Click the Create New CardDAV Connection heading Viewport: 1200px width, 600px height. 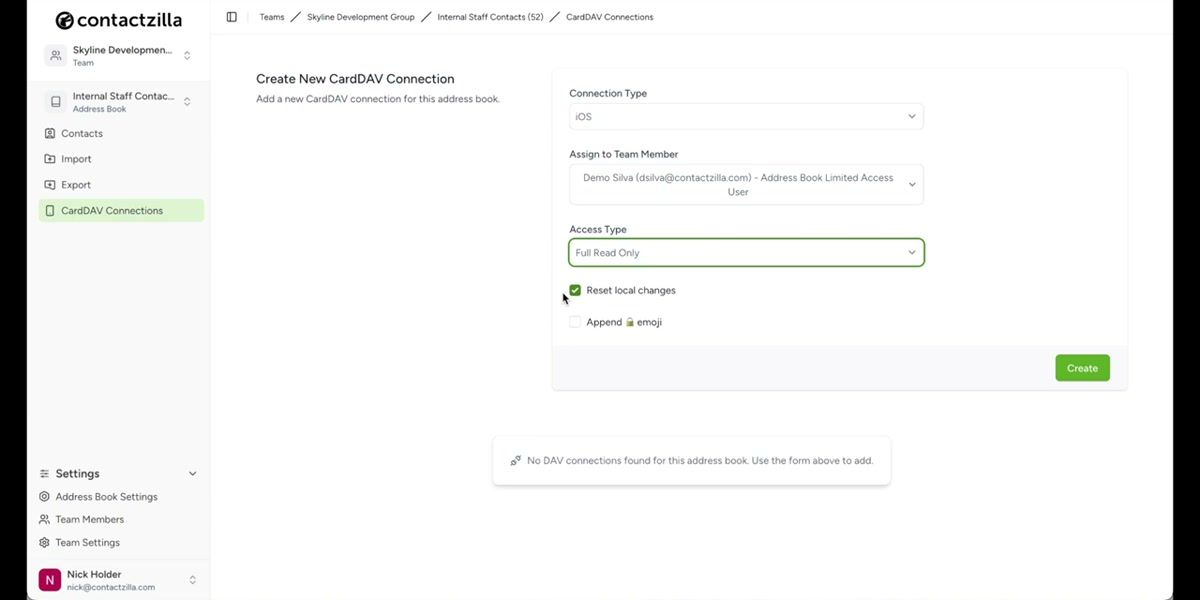[355, 79]
